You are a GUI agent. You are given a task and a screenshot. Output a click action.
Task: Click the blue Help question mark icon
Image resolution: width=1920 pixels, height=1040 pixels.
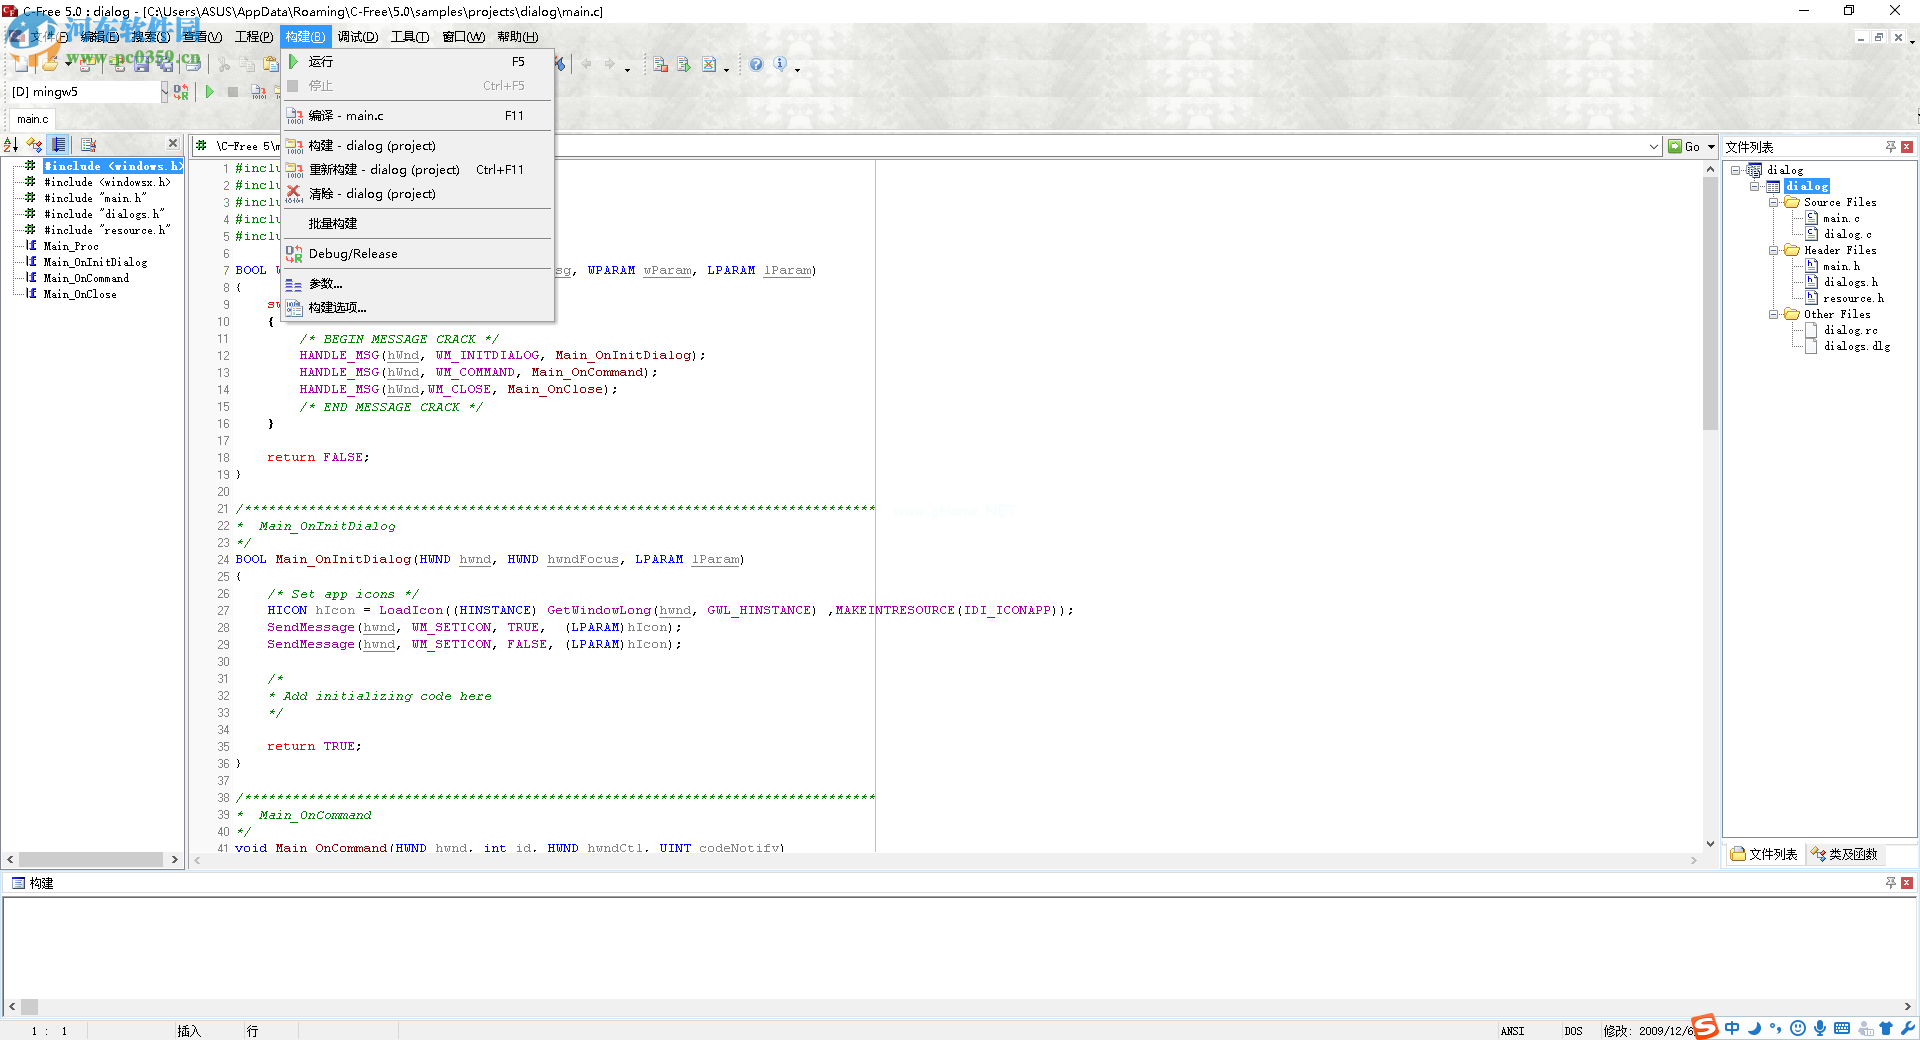[756, 65]
